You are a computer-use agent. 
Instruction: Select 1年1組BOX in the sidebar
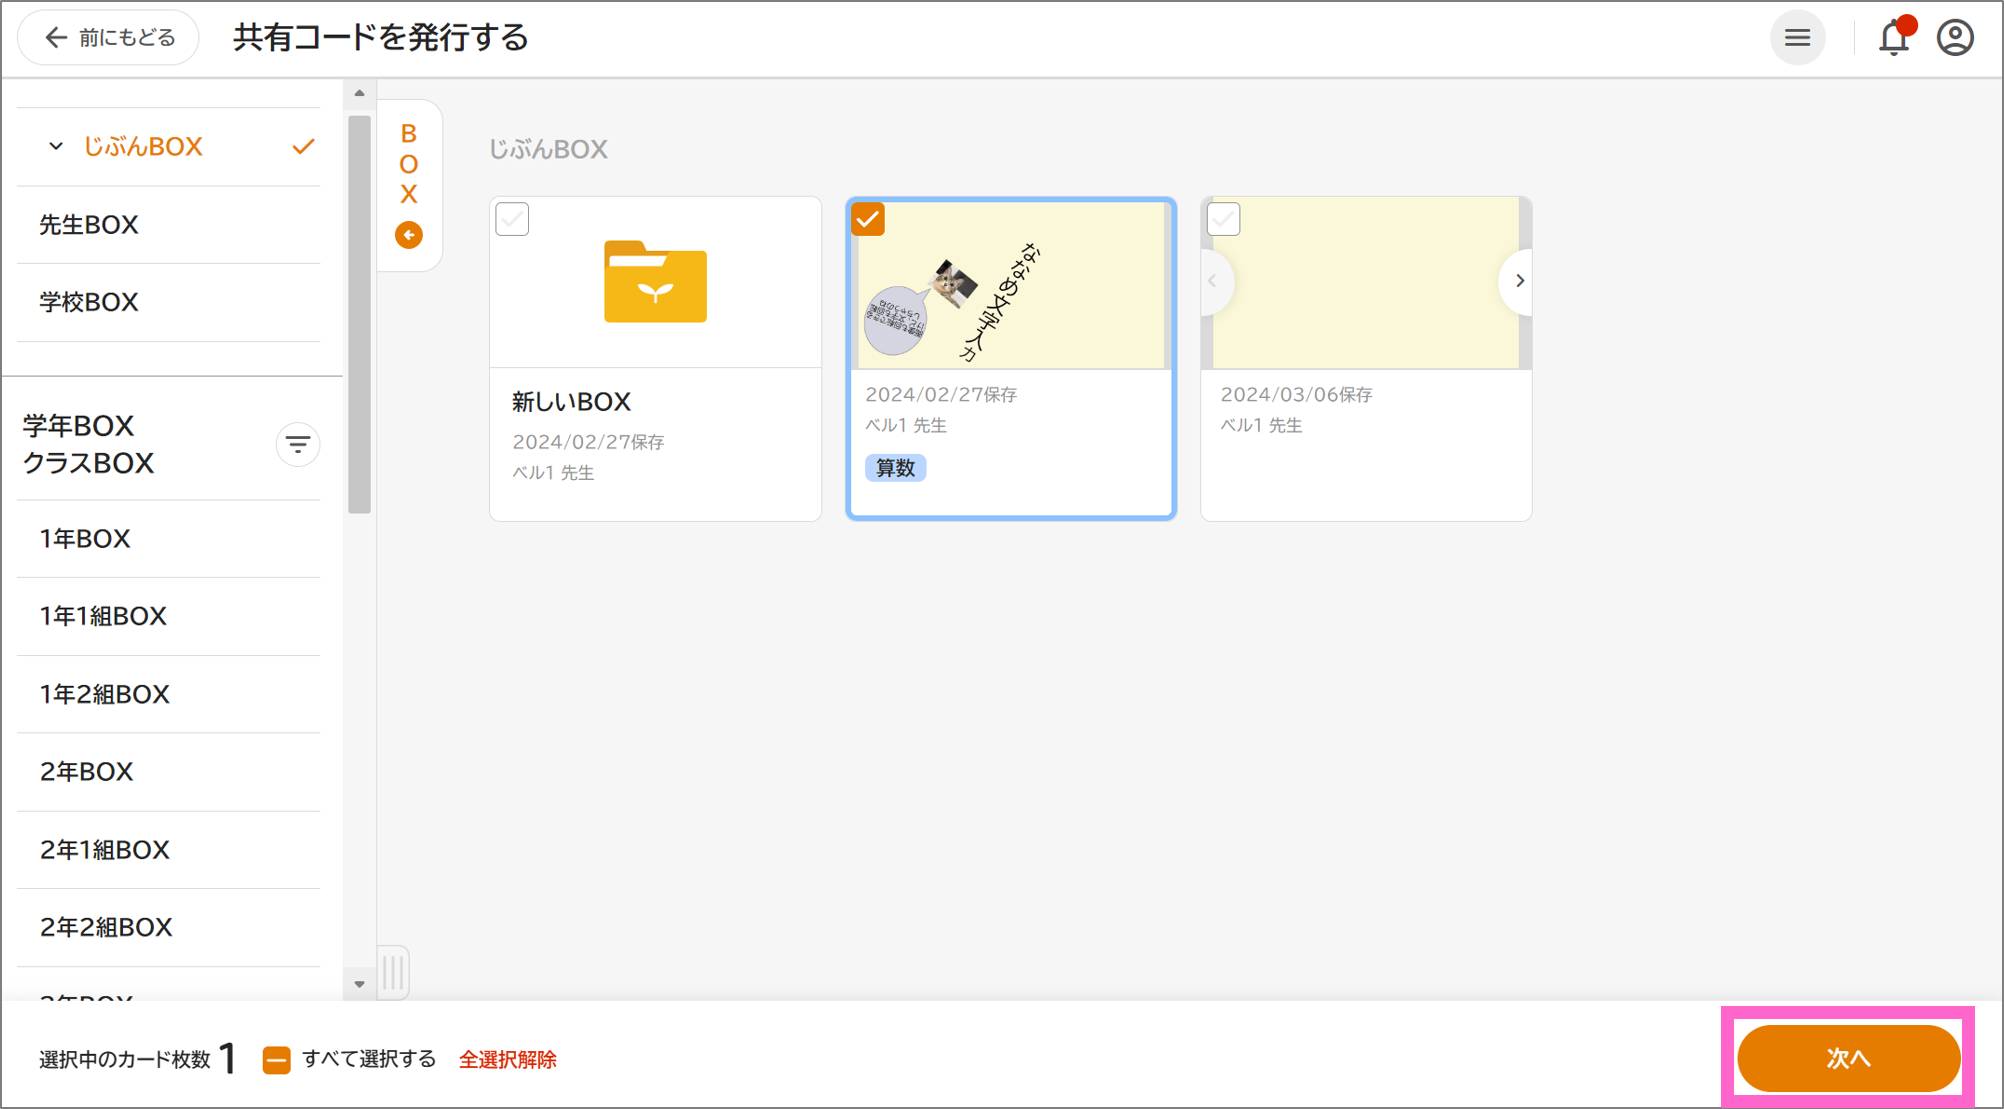point(103,616)
